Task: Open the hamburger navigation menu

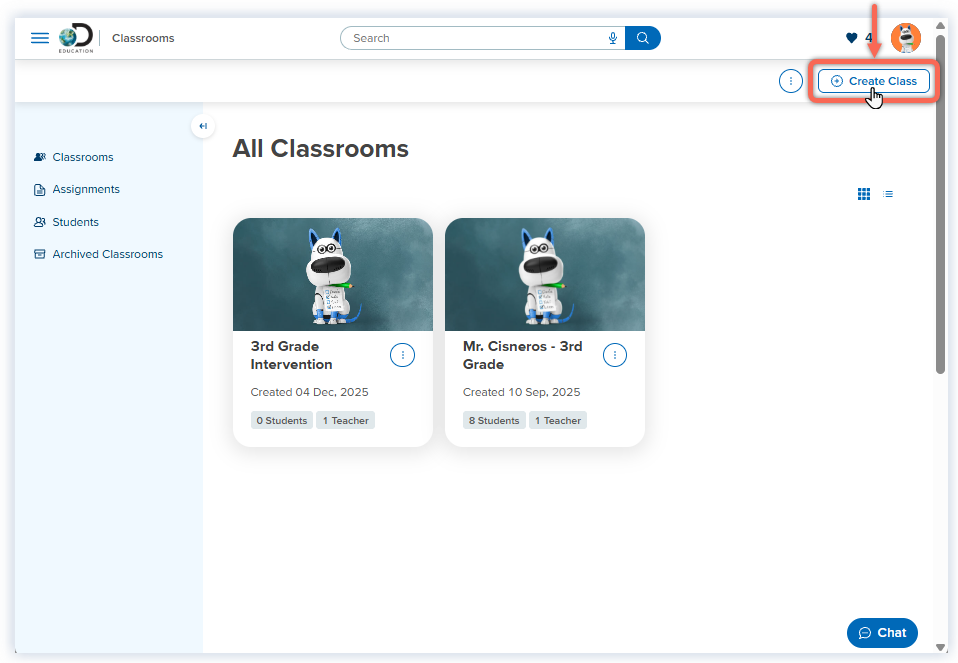Action: [39, 37]
